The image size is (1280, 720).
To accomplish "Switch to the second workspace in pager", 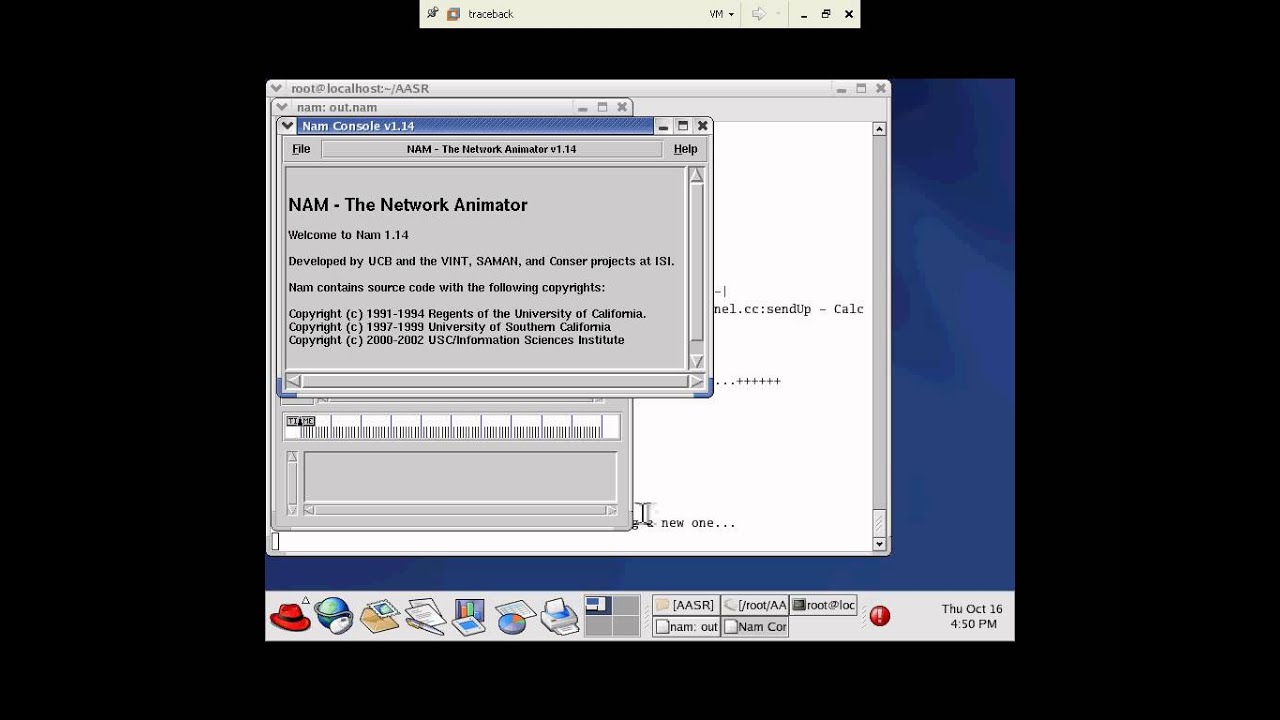I will (626, 605).
